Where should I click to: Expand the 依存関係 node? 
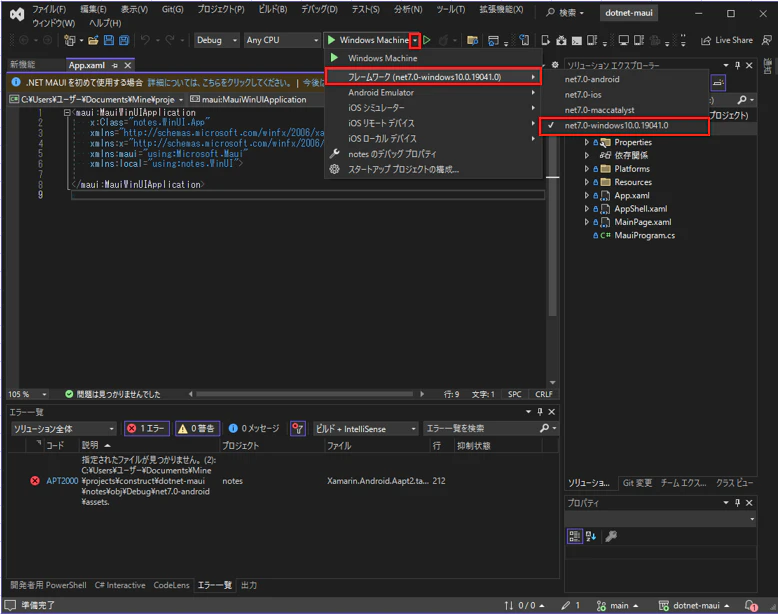pos(587,155)
